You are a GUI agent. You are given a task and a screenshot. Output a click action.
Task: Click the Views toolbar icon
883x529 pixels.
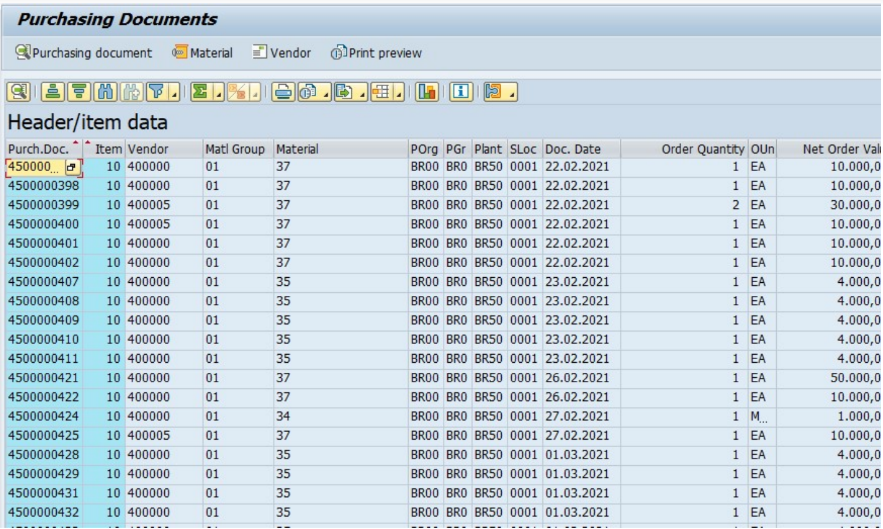click(309, 91)
